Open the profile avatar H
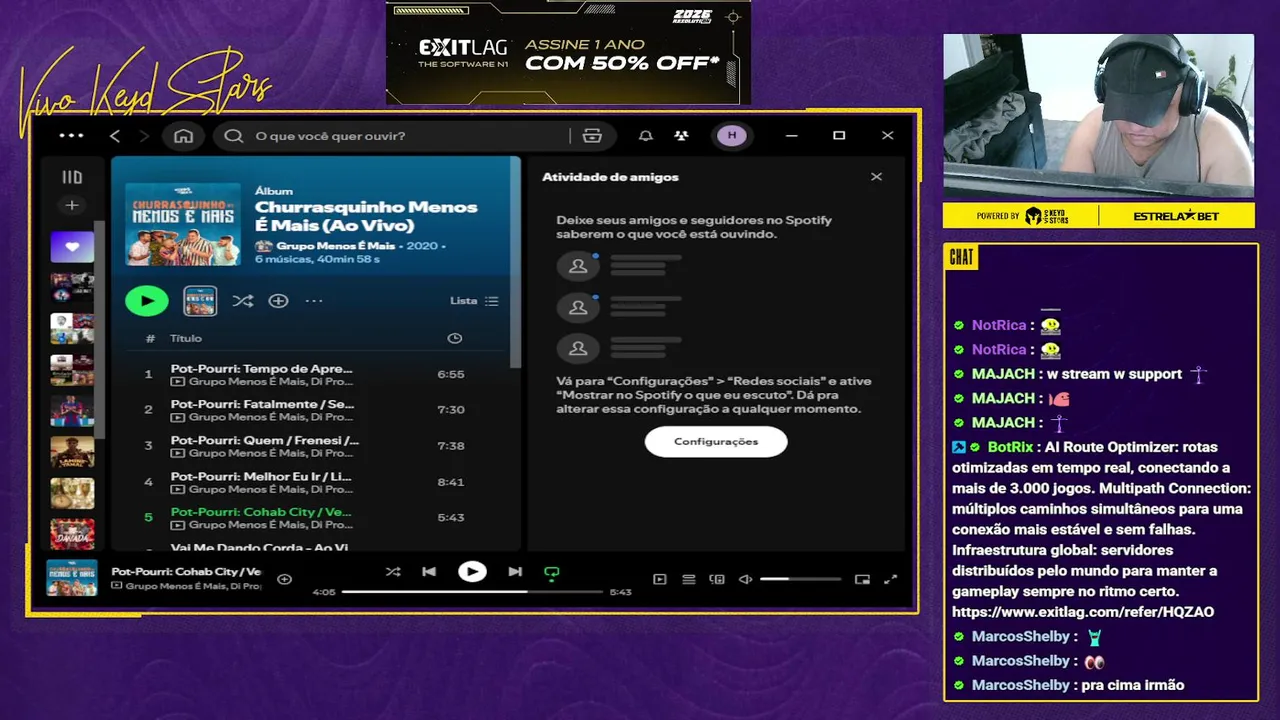This screenshot has width=1280, height=720. (x=732, y=136)
